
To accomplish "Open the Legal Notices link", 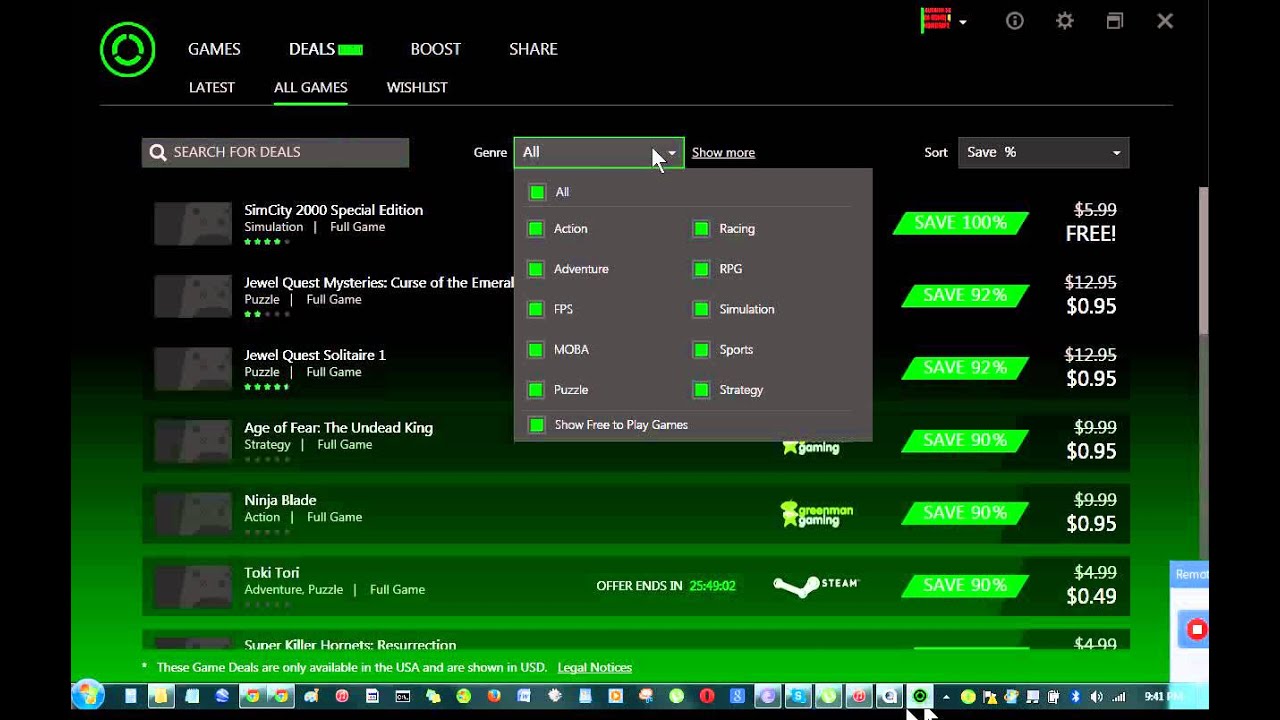I will coord(594,667).
